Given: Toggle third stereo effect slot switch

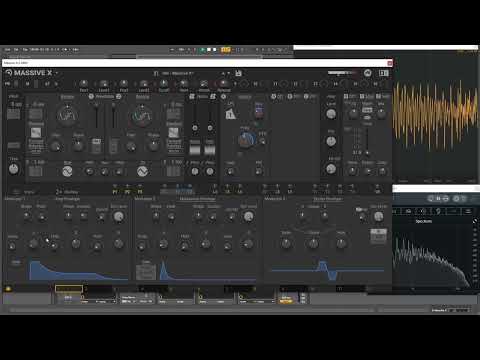Looking at the screenshot, I should coord(378,96).
